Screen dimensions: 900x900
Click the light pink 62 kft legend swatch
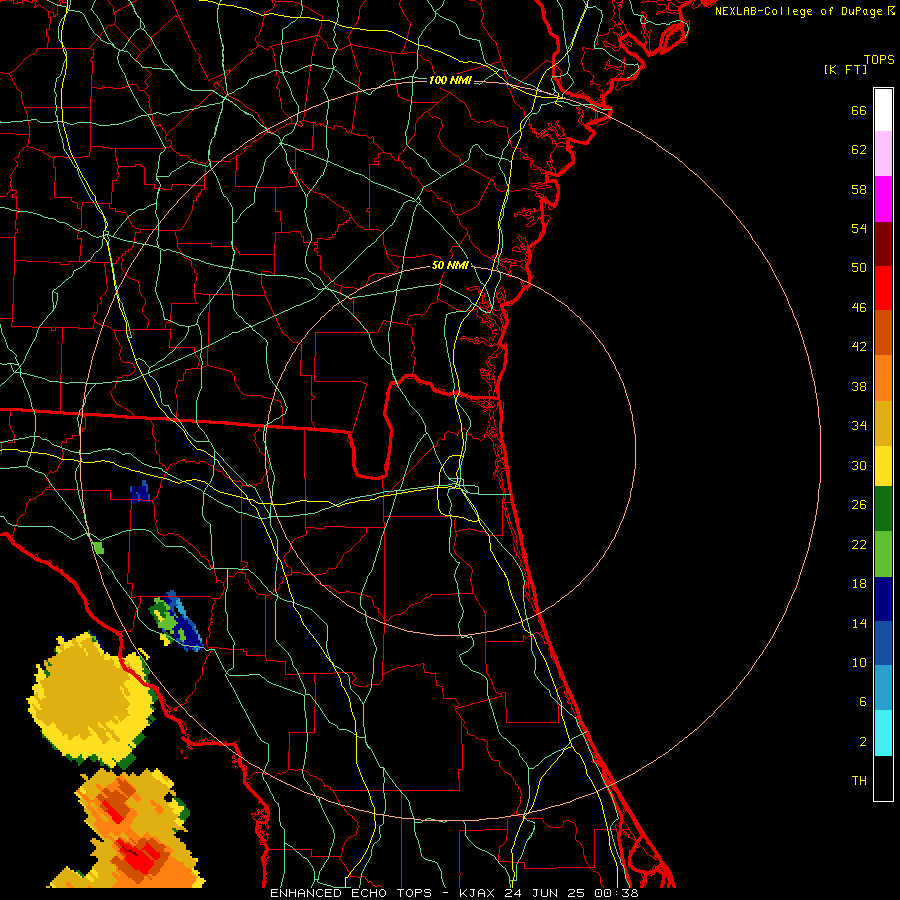(883, 154)
